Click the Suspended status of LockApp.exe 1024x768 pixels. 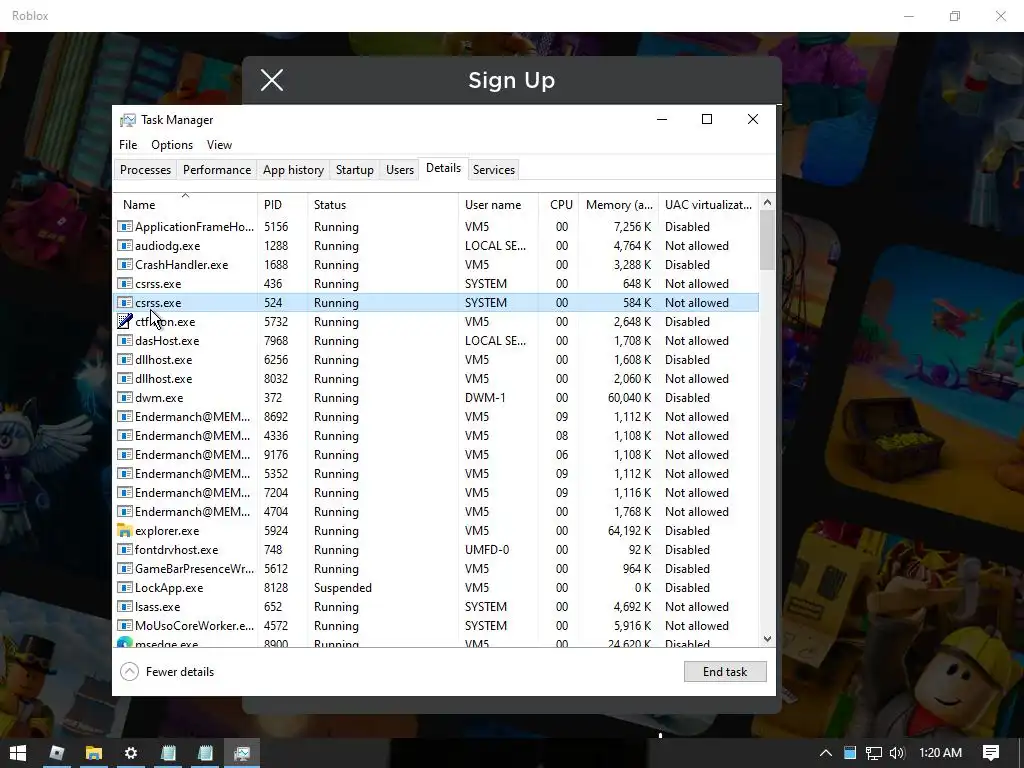point(342,588)
